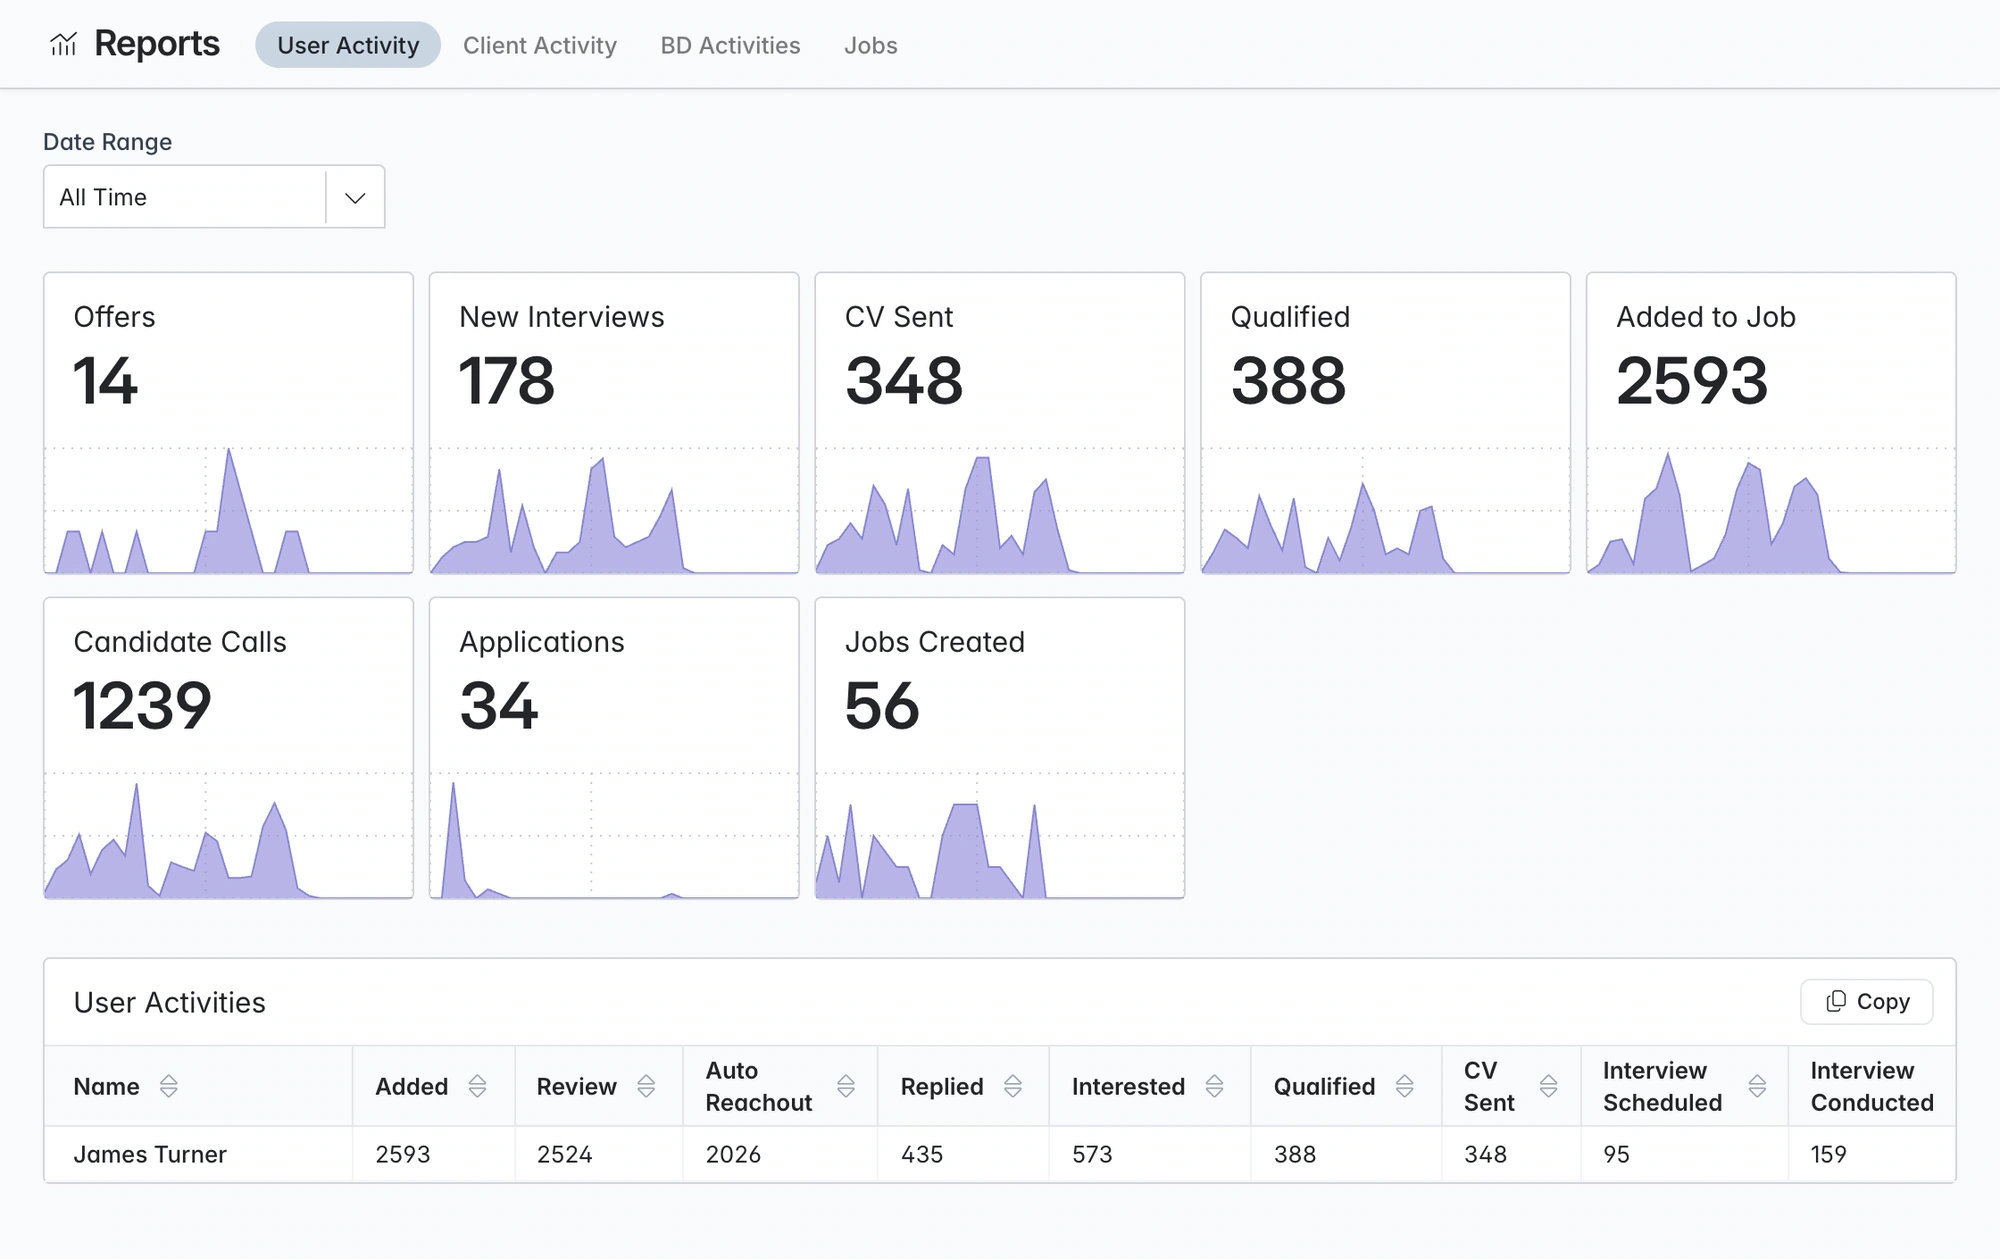Image resolution: width=2000 pixels, height=1259 pixels.
Task: Open the BD Activities tab
Action: pyautogui.click(x=730, y=45)
